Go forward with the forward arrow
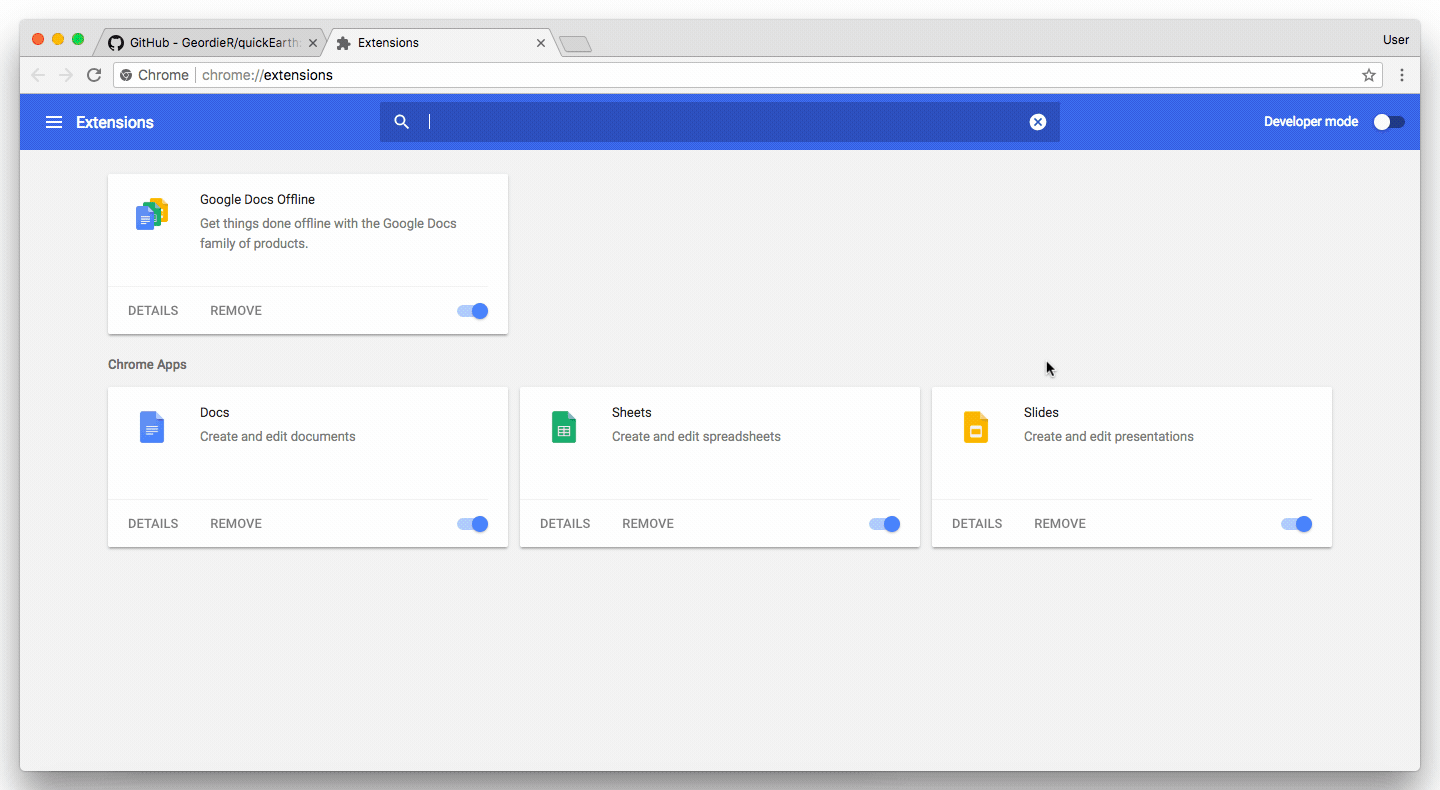 (x=66, y=75)
